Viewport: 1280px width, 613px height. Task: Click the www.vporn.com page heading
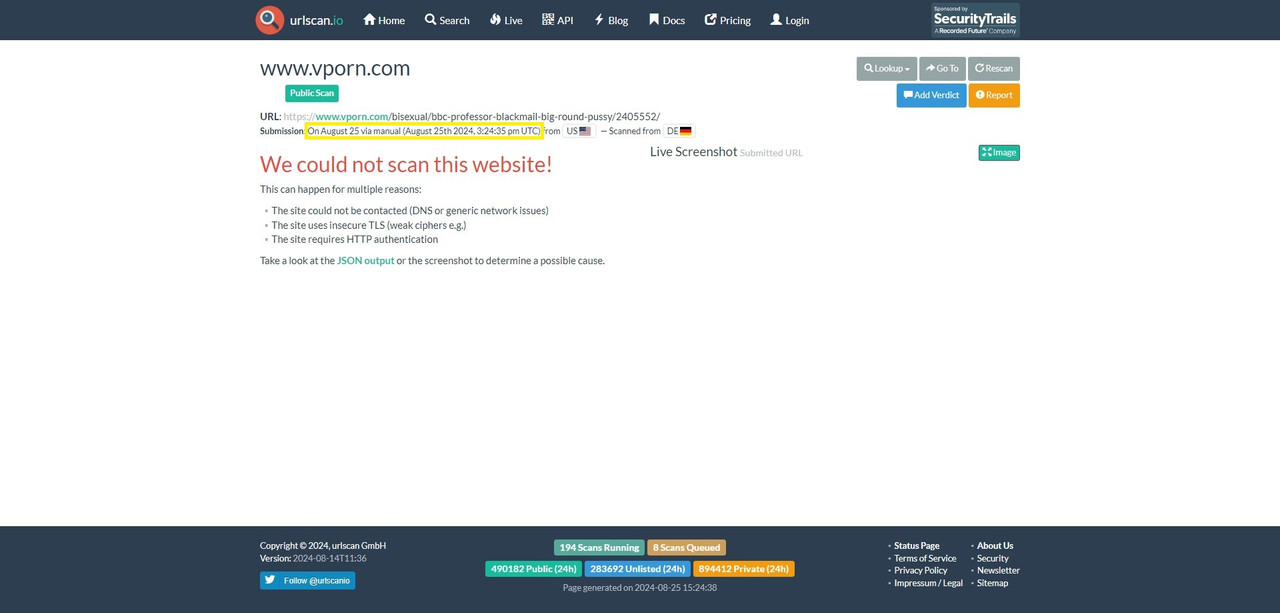click(x=335, y=68)
